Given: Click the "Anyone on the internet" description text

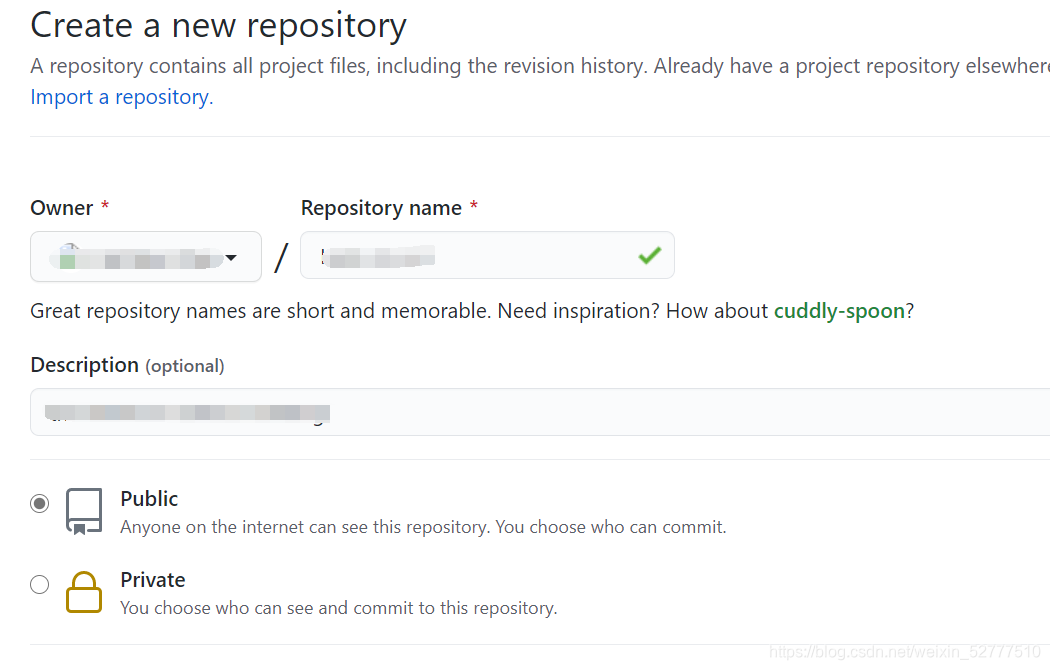Looking at the screenshot, I should tap(423, 527).
